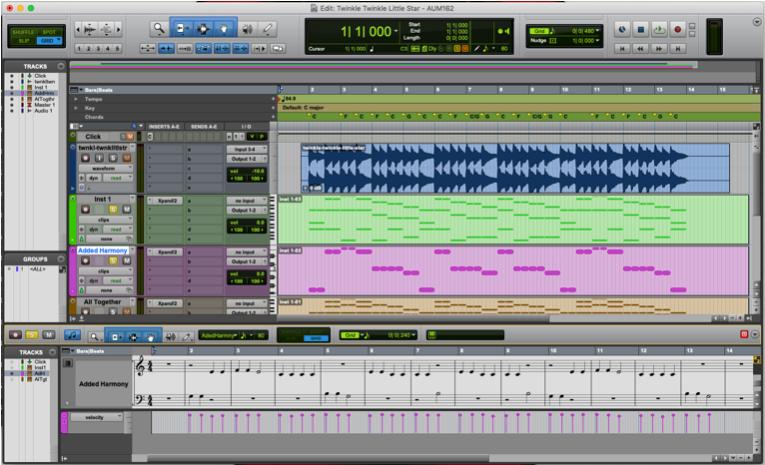Viewport: 765px width, 465px height.
Task: Select Audio 1 in the Tracks list
Action: click(43, 111)
